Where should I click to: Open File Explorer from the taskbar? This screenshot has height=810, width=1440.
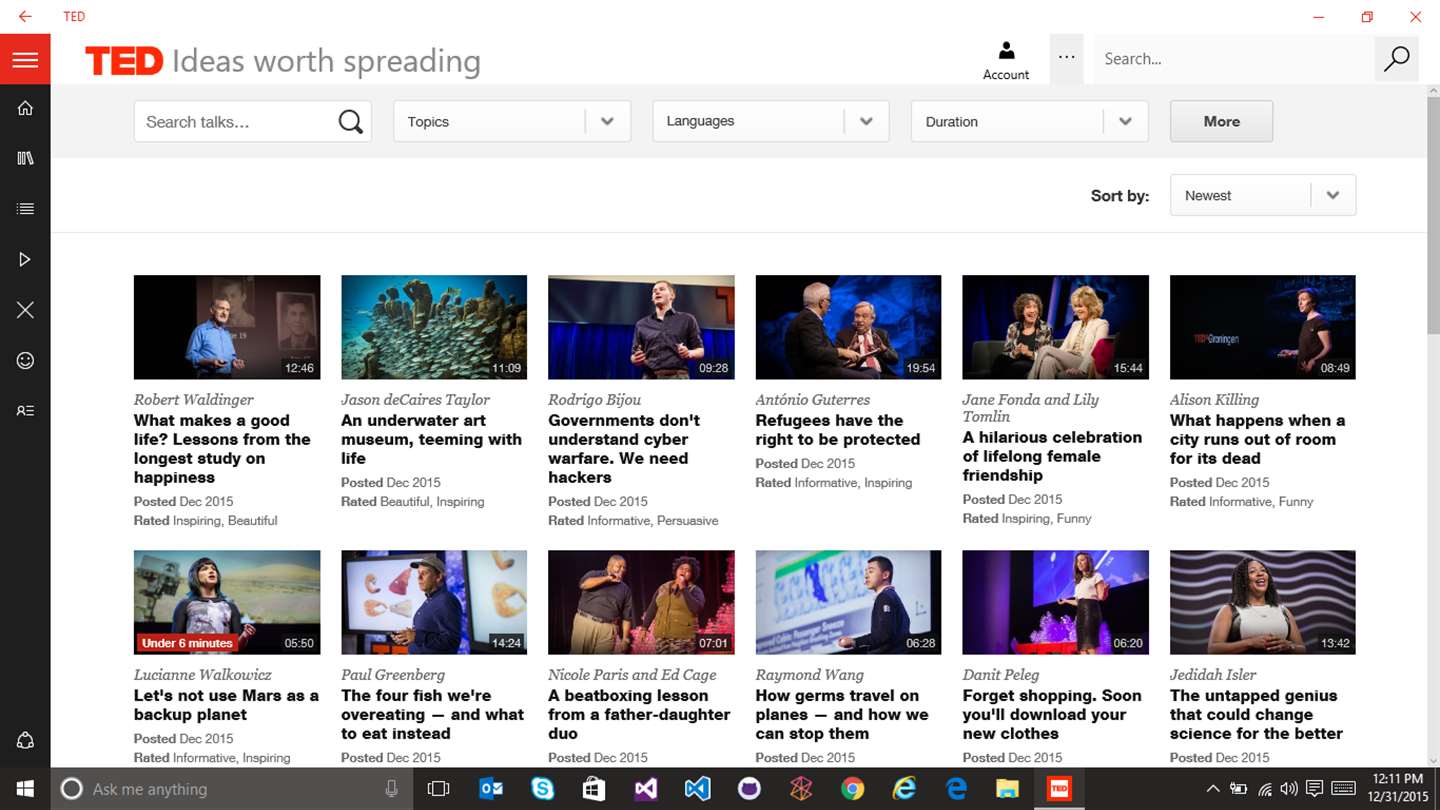click(1008, 789)
